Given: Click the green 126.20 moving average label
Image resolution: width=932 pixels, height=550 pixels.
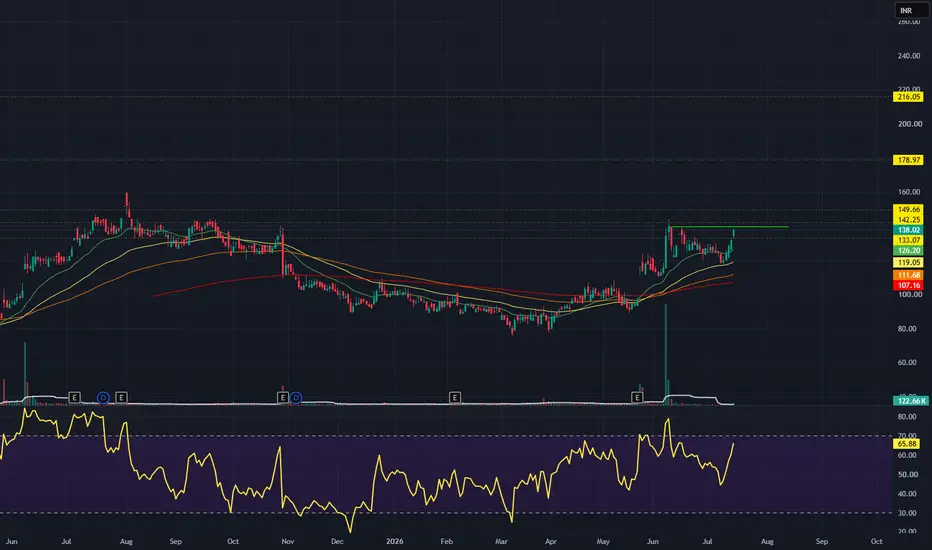Looking at the screenshot, I should click(908, 251).
